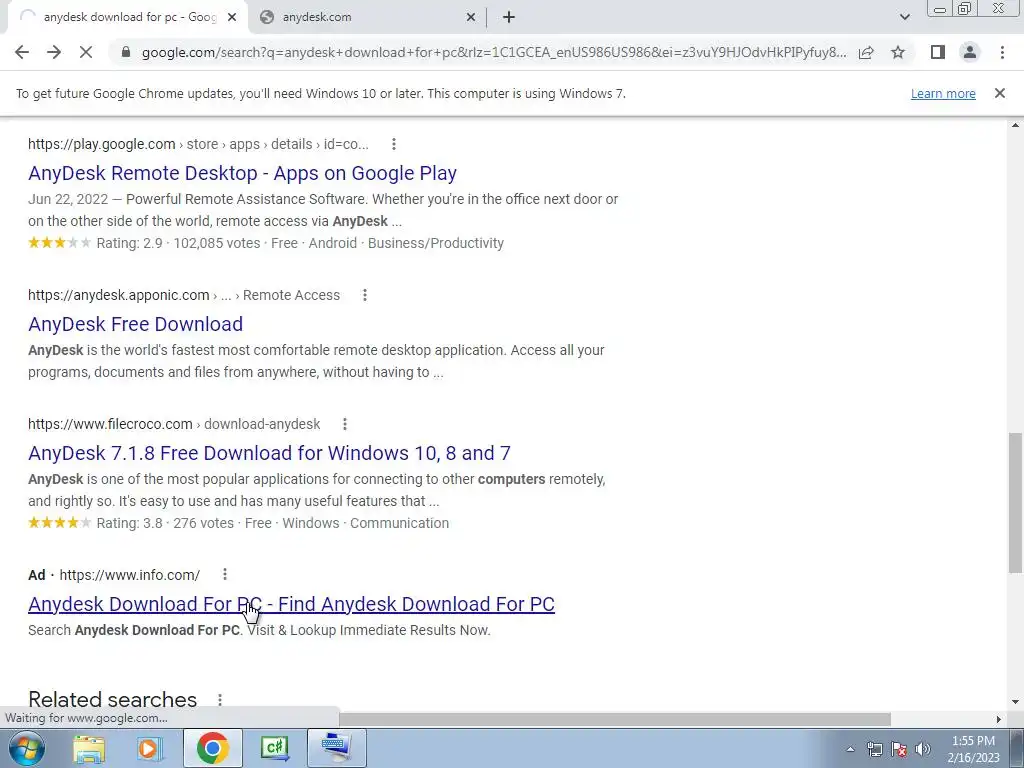Select the anydesk download for pc tab
The width and height of the screenshot is (1024, 768).
click(127, 17)
